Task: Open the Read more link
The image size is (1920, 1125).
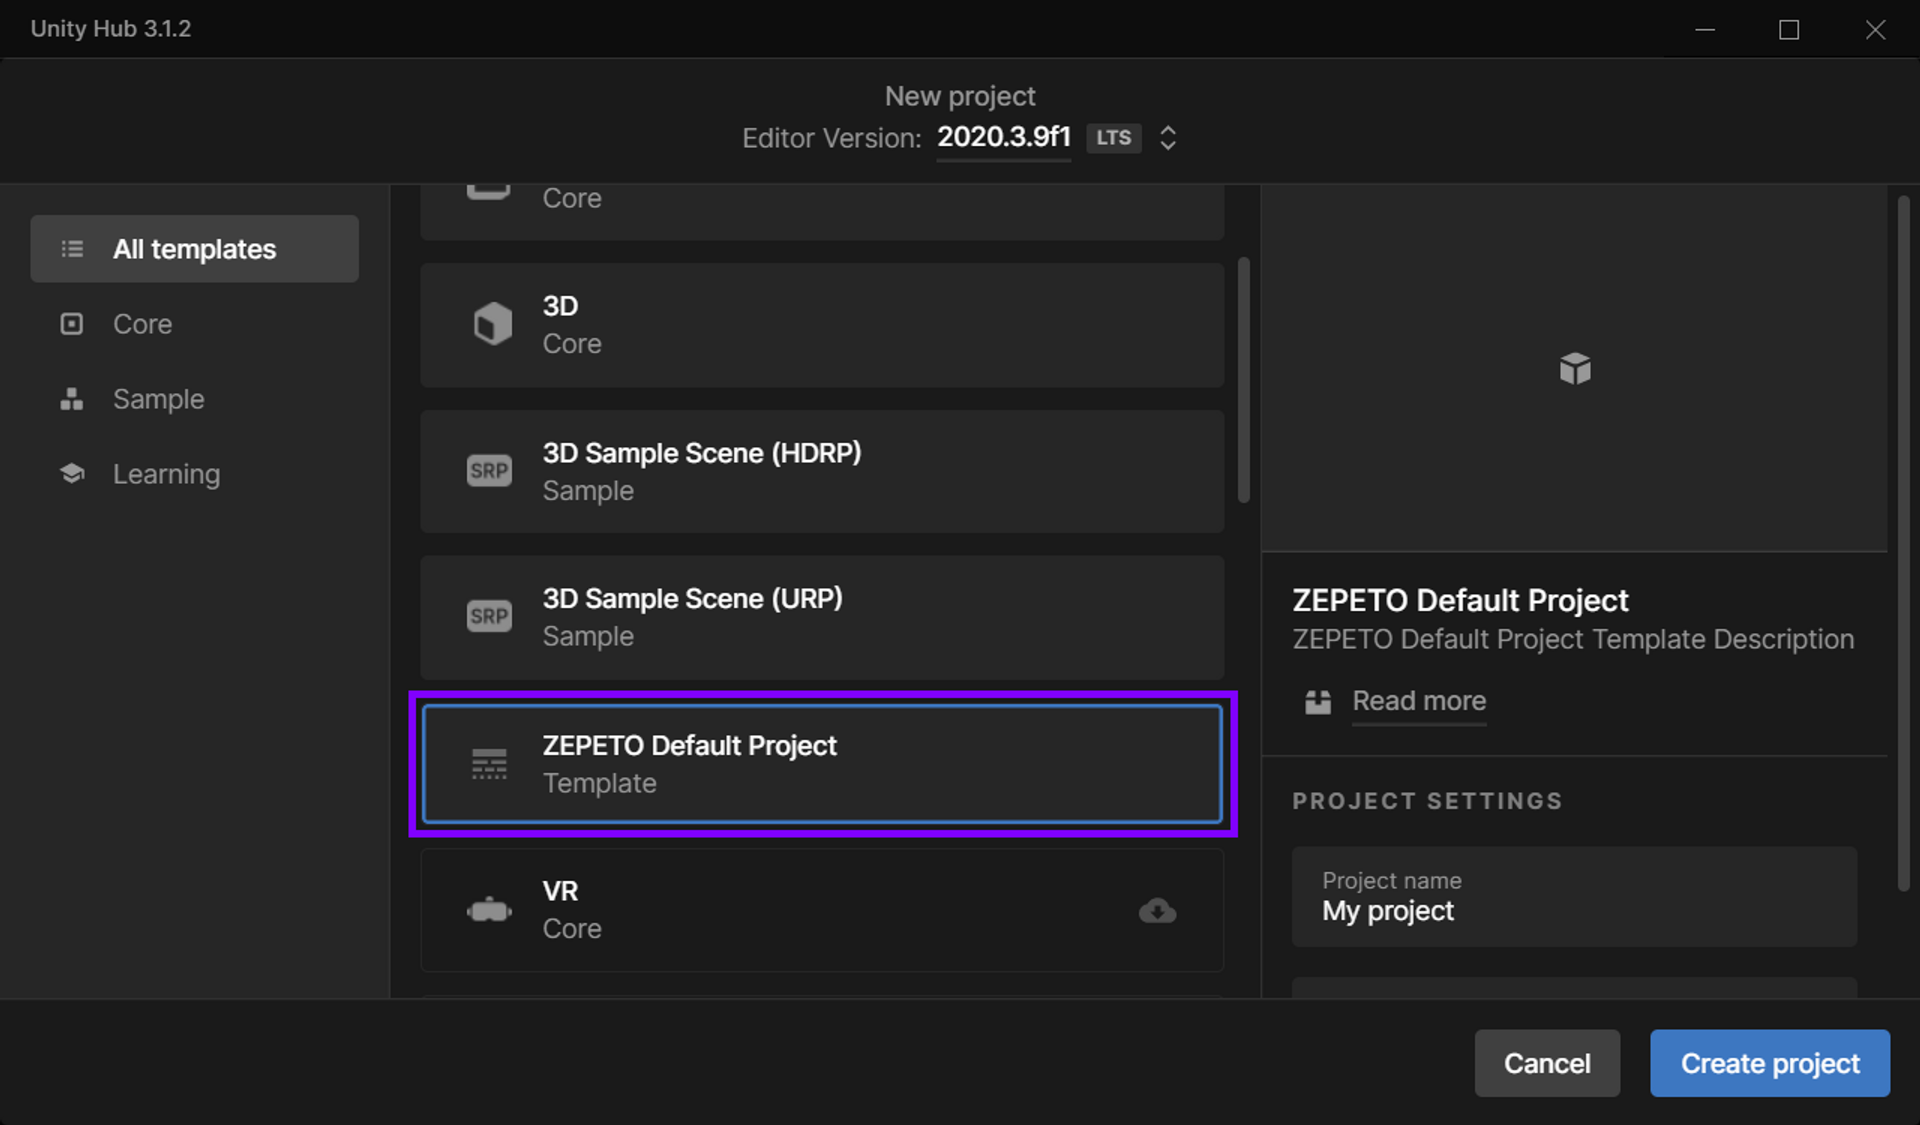Action: (x=1419, y=701)
